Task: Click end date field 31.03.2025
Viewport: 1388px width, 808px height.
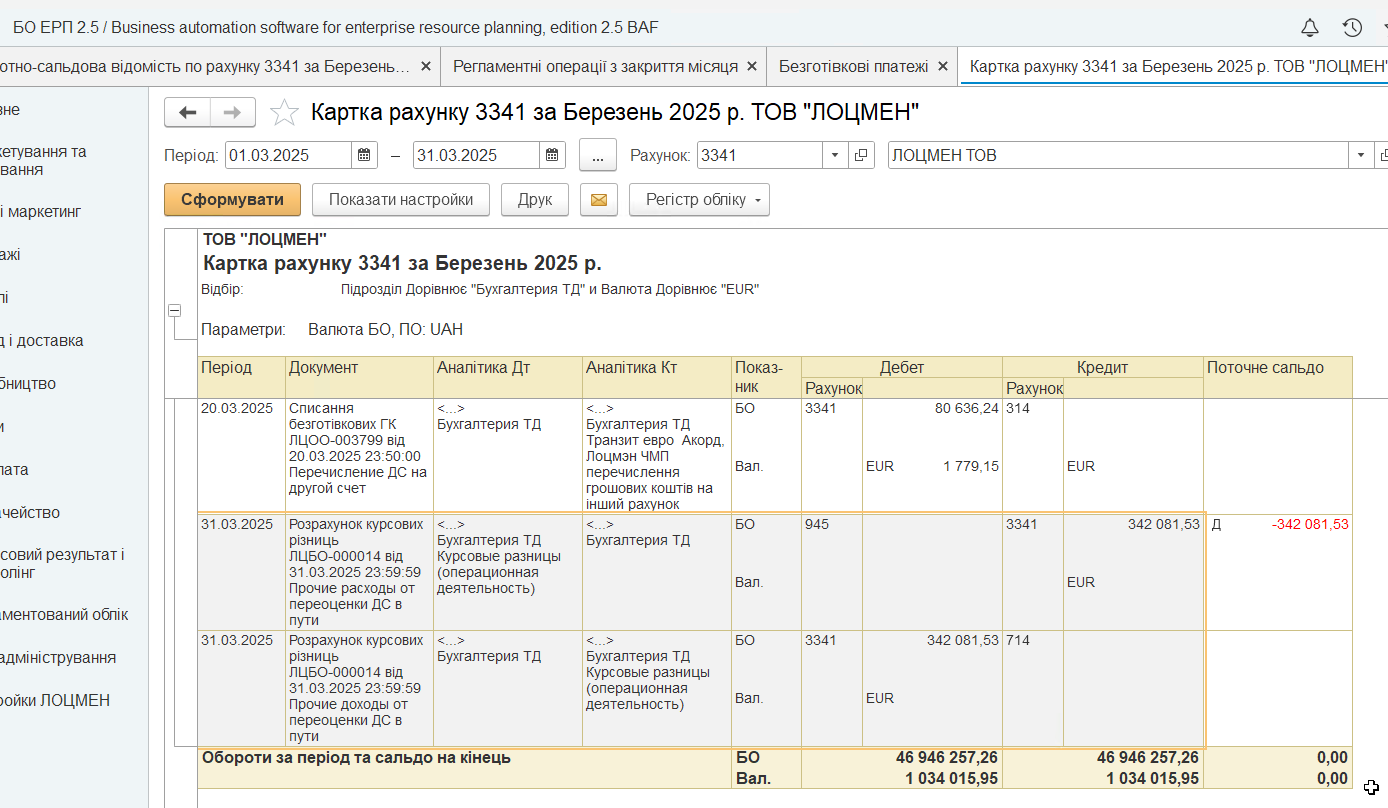Action: pos(477,155)
